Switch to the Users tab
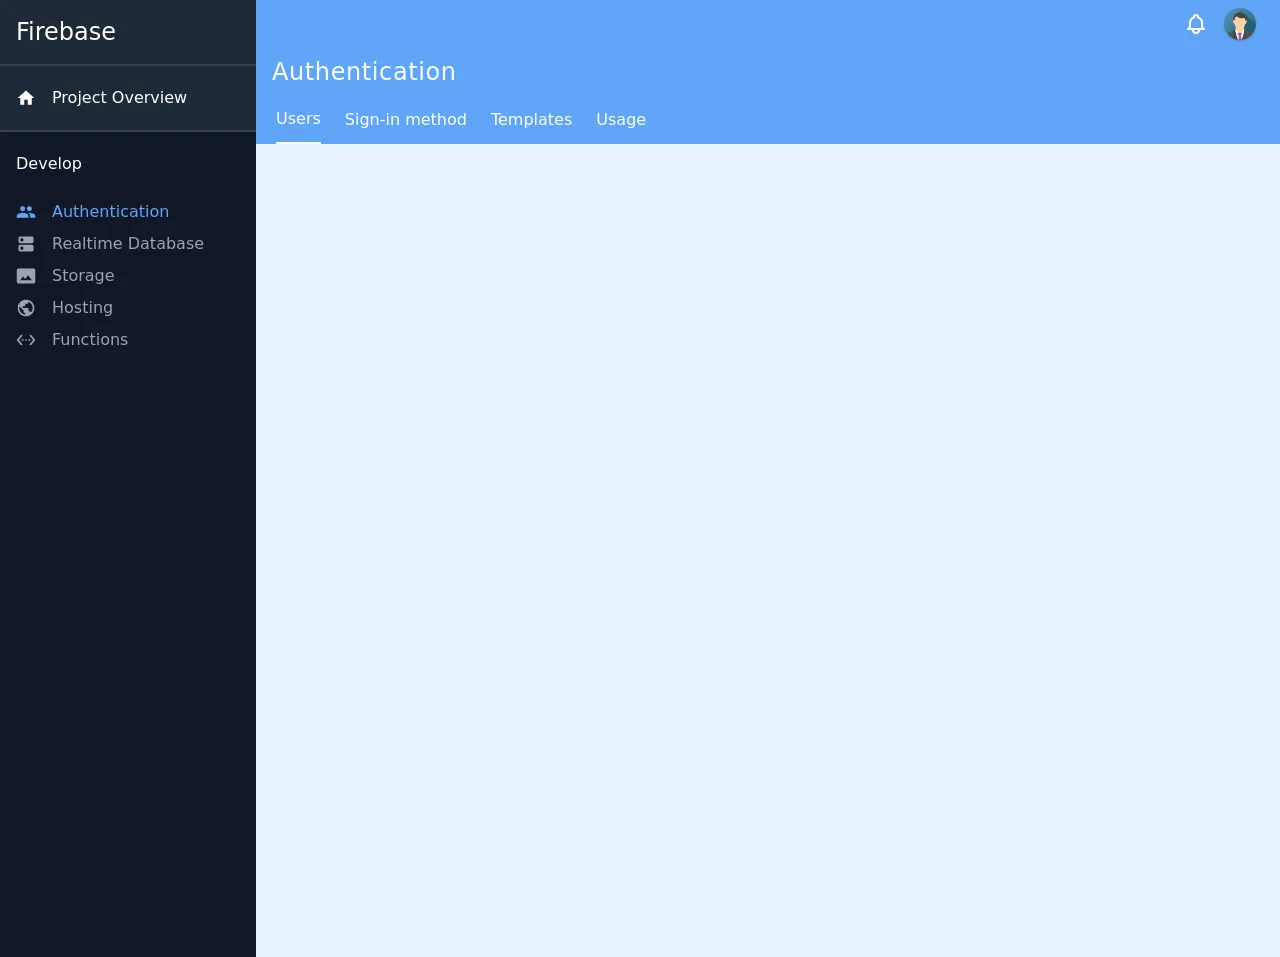Image resolution: width=1280 pixels, height=957 pixels. (298, 119)
